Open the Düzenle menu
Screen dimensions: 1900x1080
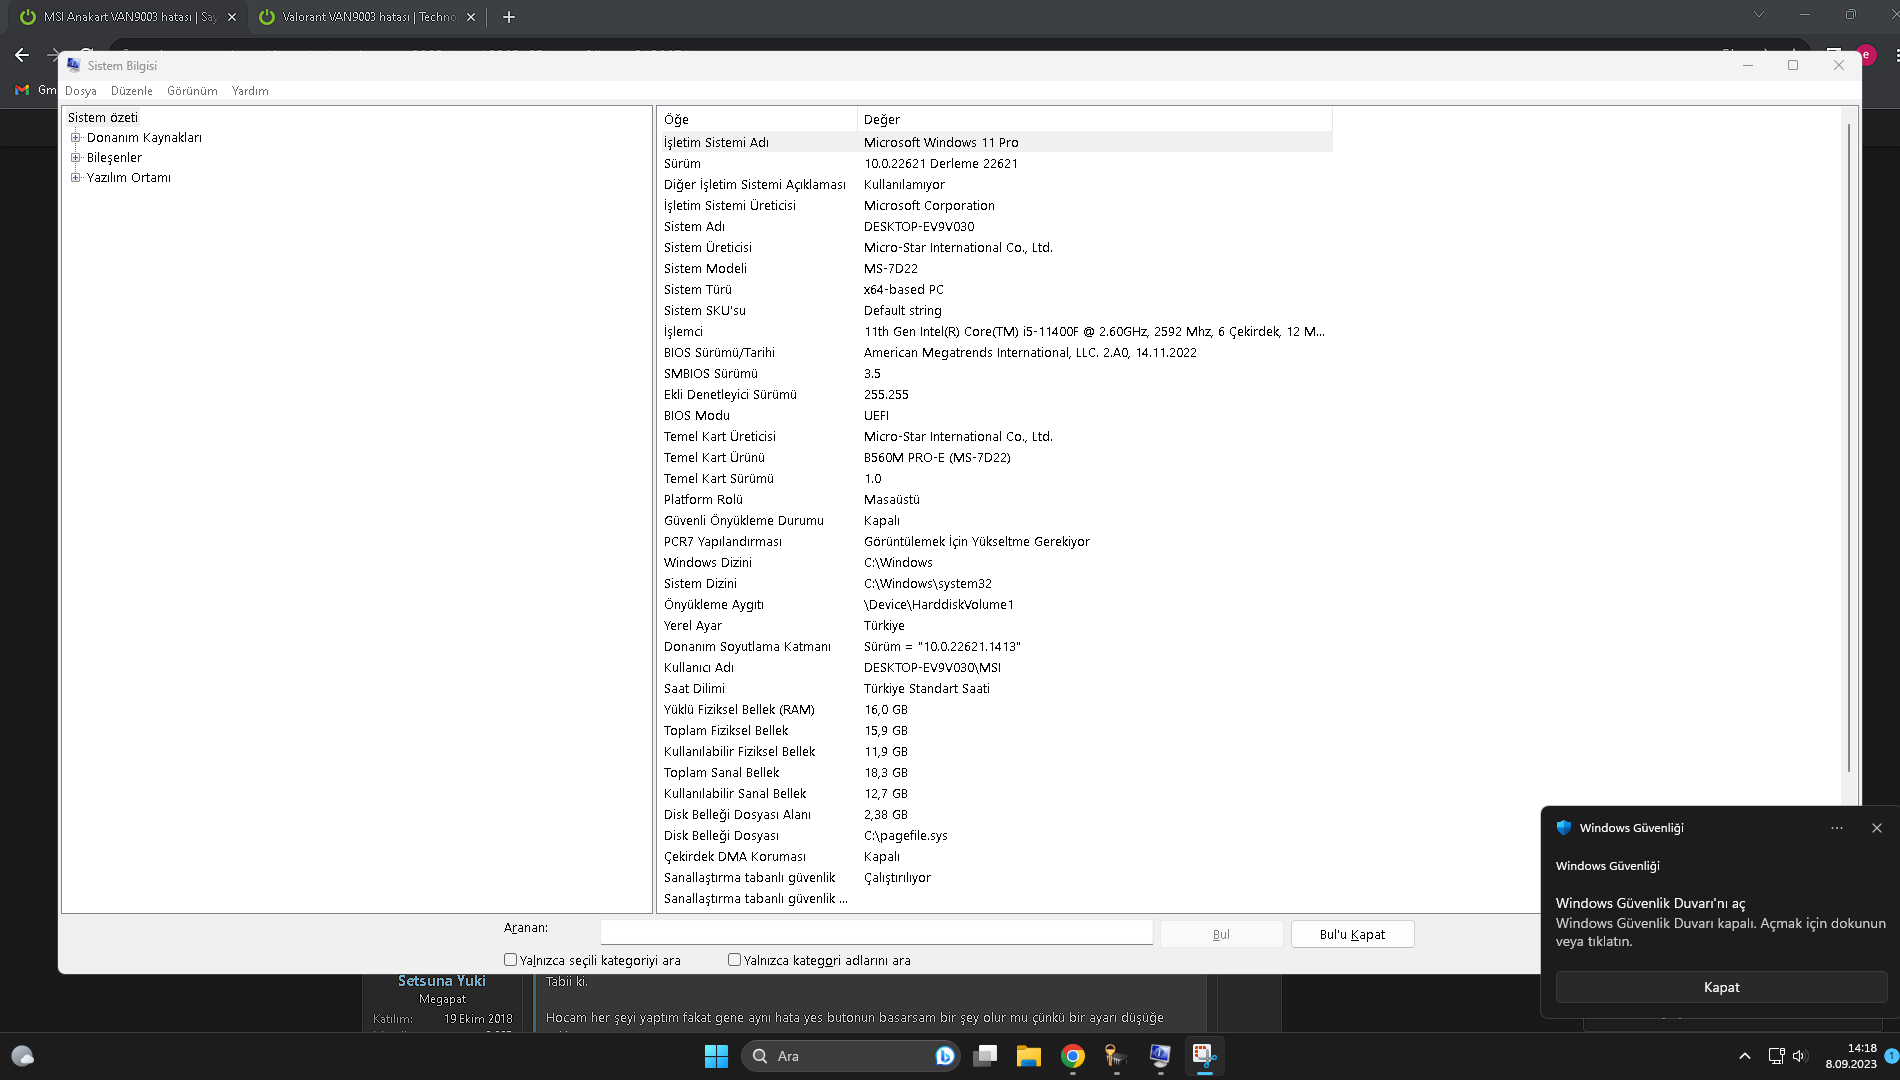click(x=132, y=91)
